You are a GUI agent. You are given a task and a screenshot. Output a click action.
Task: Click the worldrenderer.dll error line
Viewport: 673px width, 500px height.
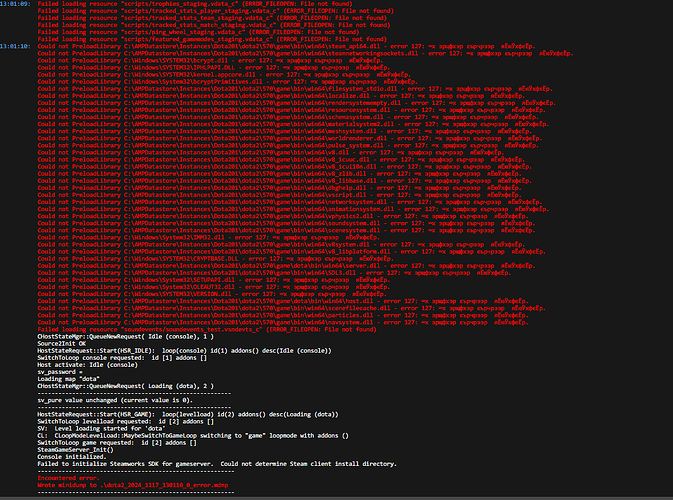pyautogui.click(x=290, y=138)
